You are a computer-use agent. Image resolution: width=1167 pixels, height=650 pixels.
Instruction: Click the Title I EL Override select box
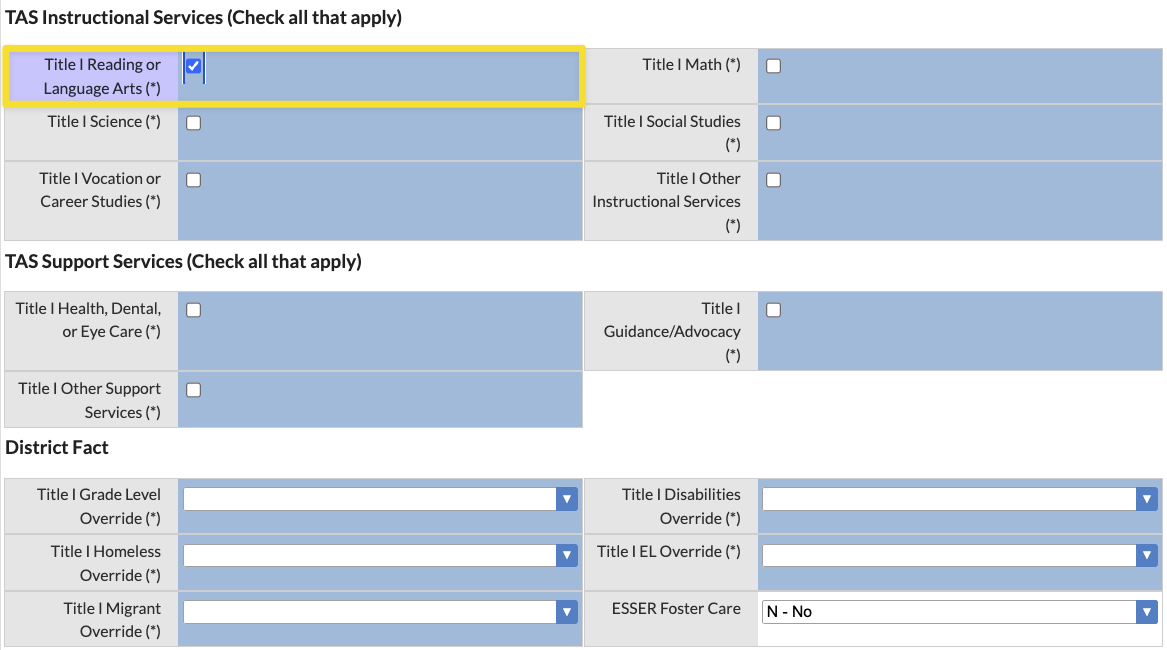point(959,555)
